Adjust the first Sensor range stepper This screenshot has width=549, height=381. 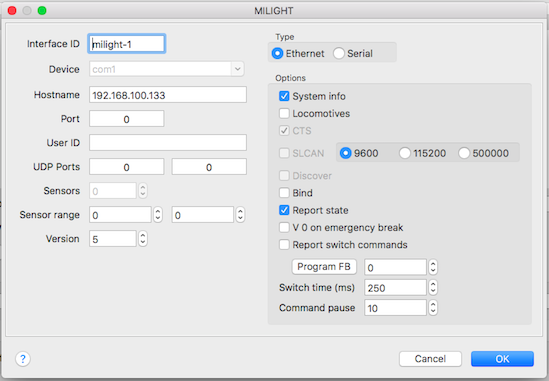[x=158, y=215]
